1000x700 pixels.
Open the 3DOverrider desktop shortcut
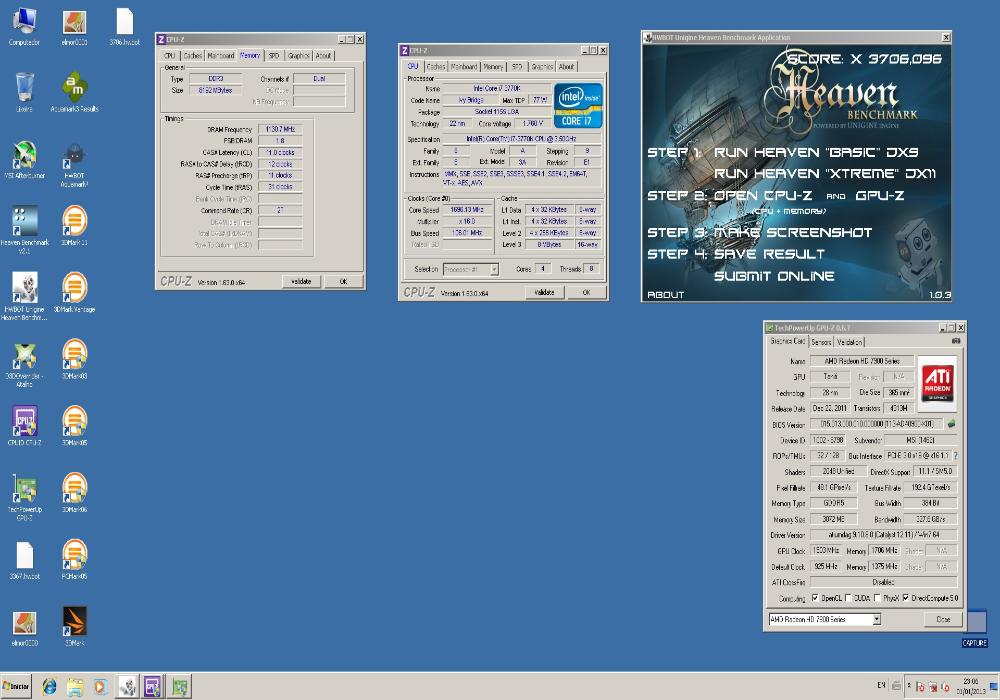[24, 363]
